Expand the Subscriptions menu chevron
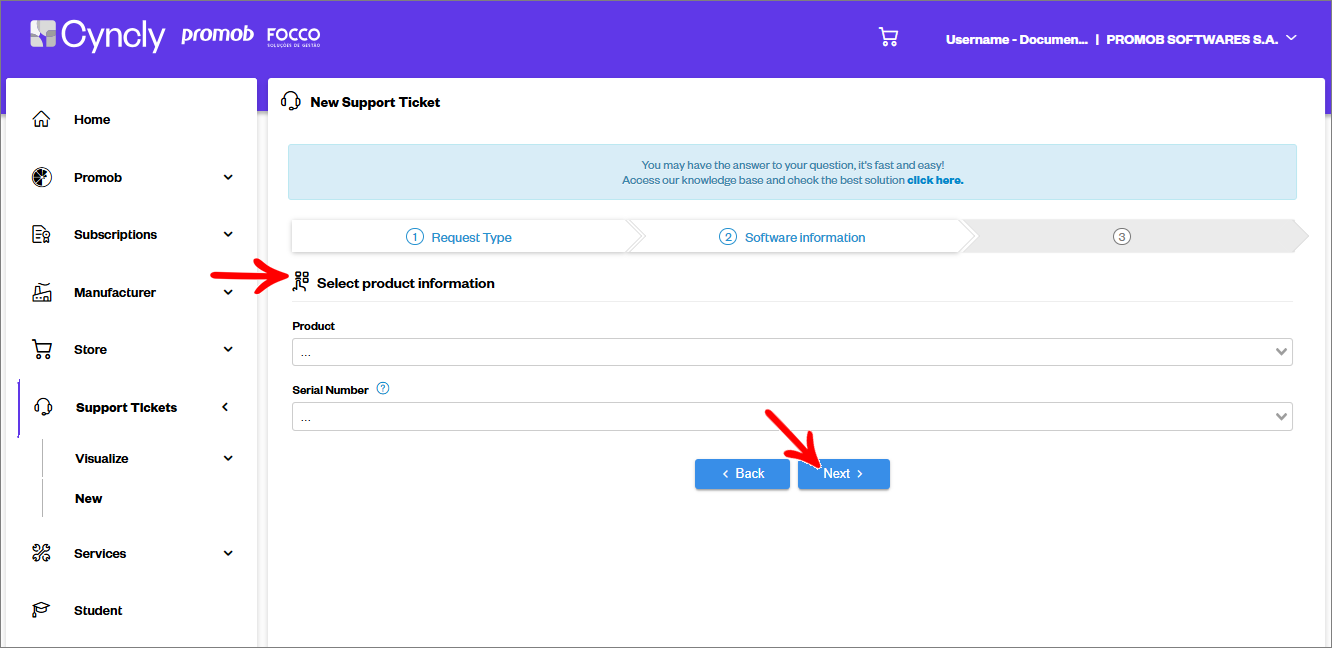Viewport: 1332px width, 648px height. click(228, 235)
